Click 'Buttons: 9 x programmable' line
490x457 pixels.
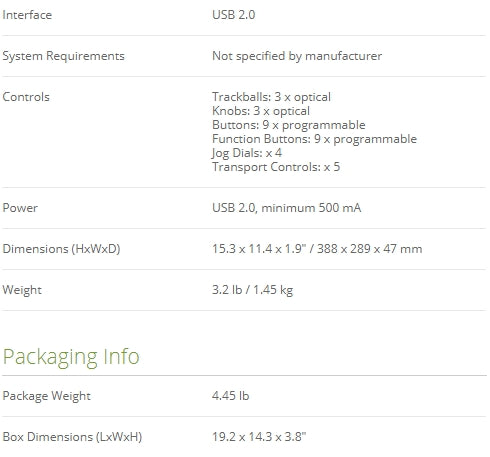pyautogui.click(x=289, y=125)
